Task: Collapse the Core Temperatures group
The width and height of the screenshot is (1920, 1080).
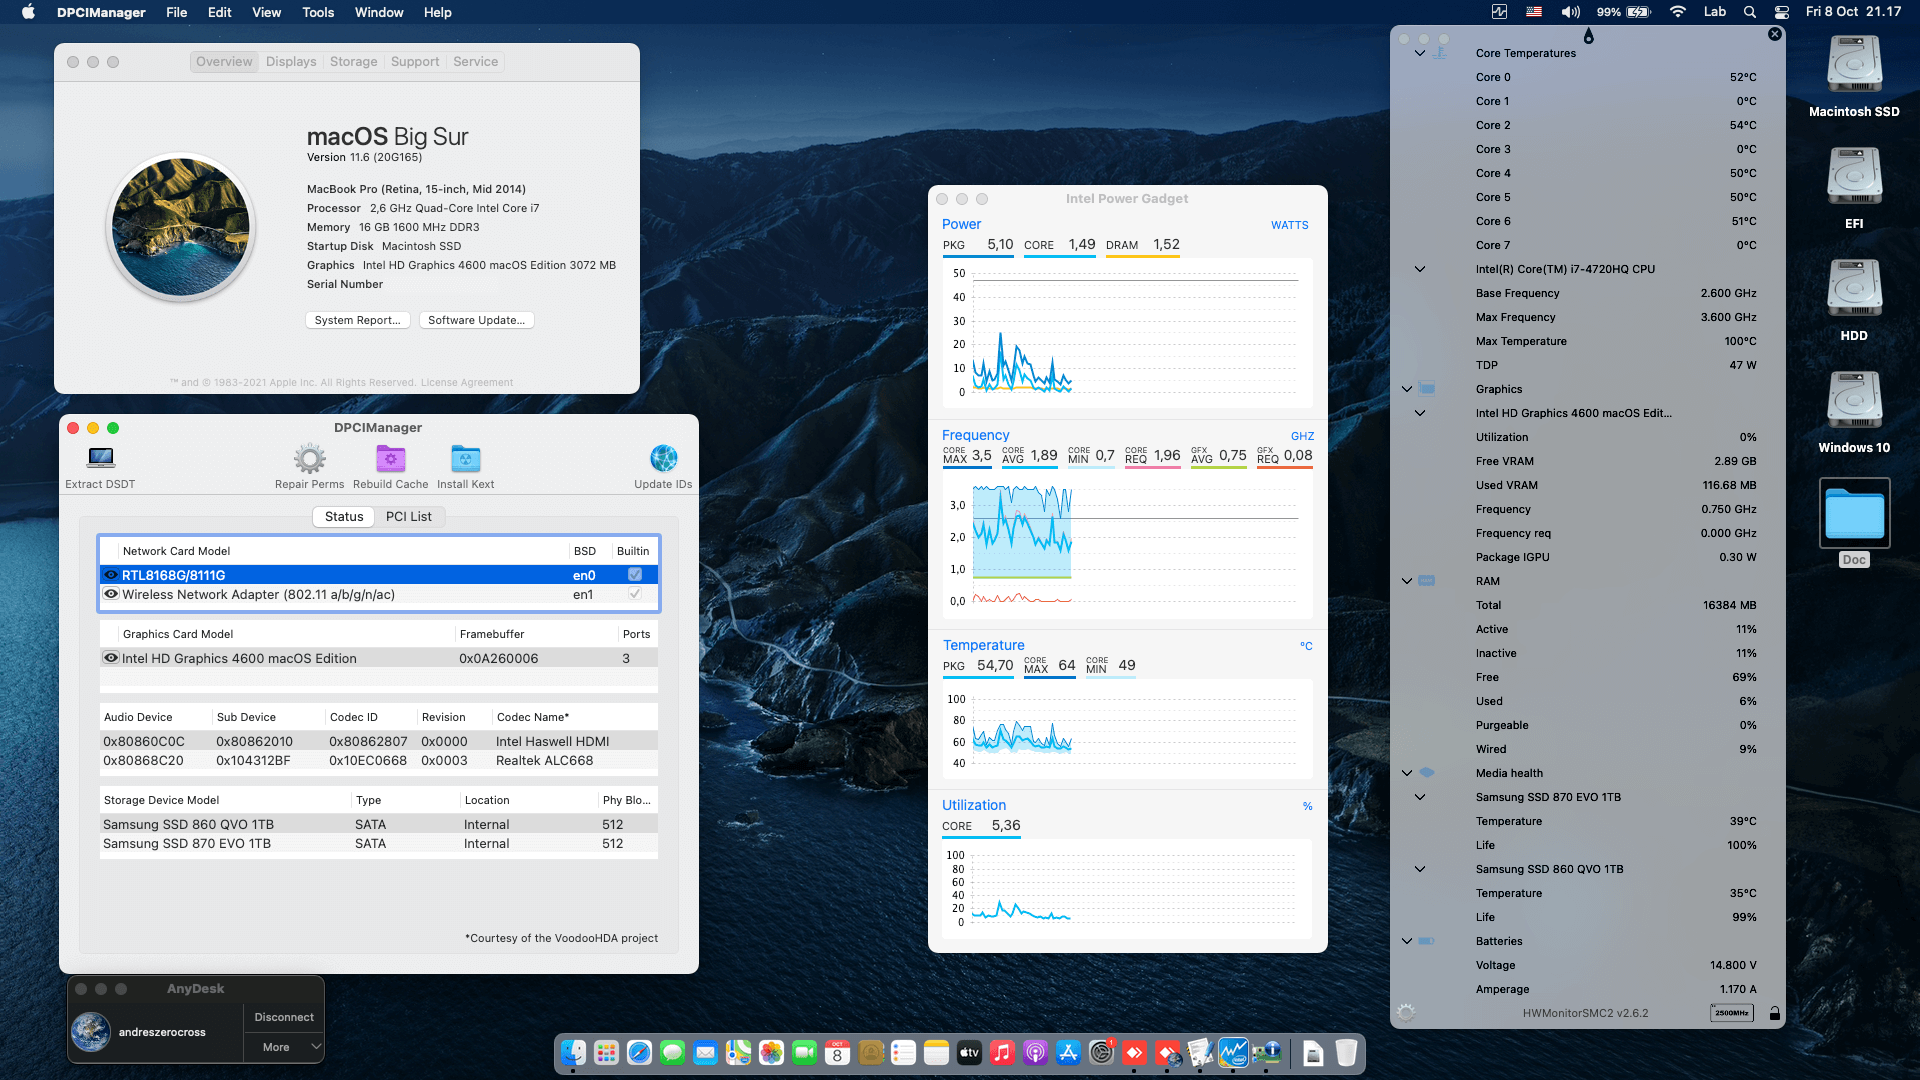Action: click(x=1420, y=53)
